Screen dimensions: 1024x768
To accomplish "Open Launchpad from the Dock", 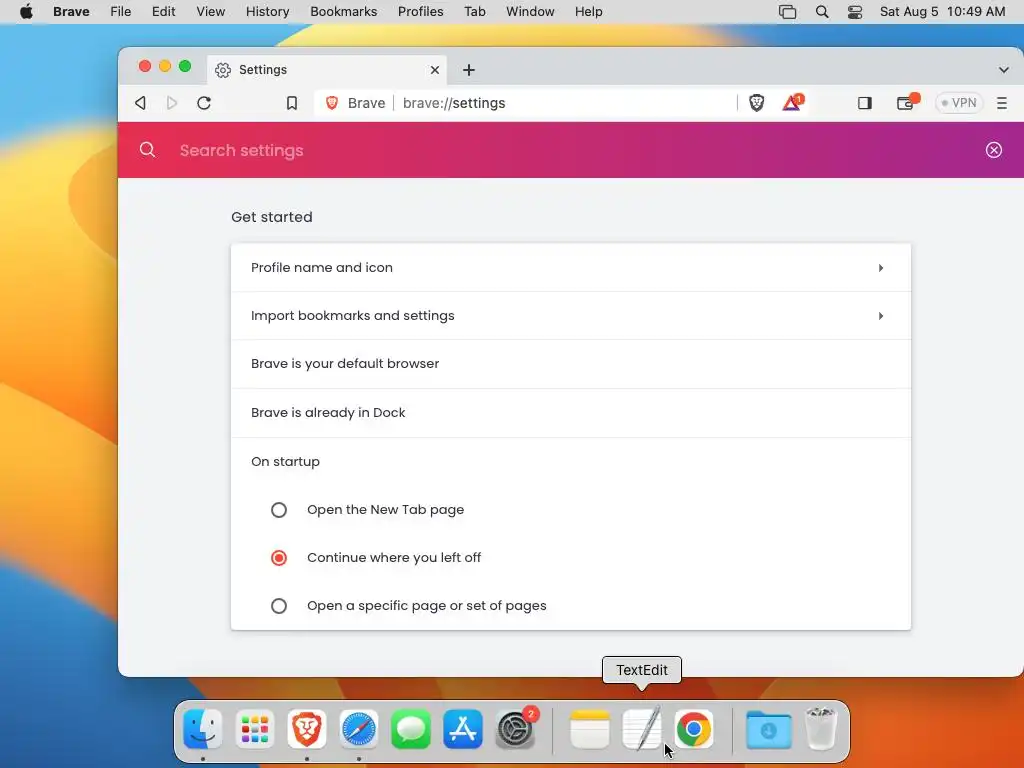I will tap(255, 729).
